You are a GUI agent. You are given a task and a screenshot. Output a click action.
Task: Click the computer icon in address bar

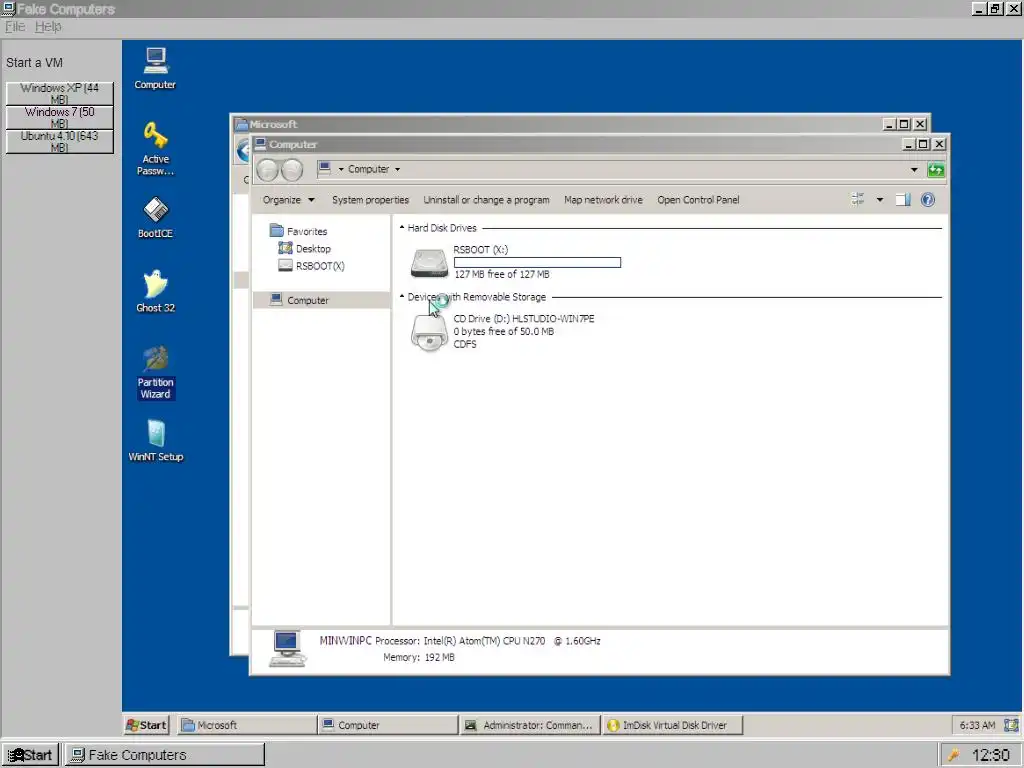click(325, 168)
